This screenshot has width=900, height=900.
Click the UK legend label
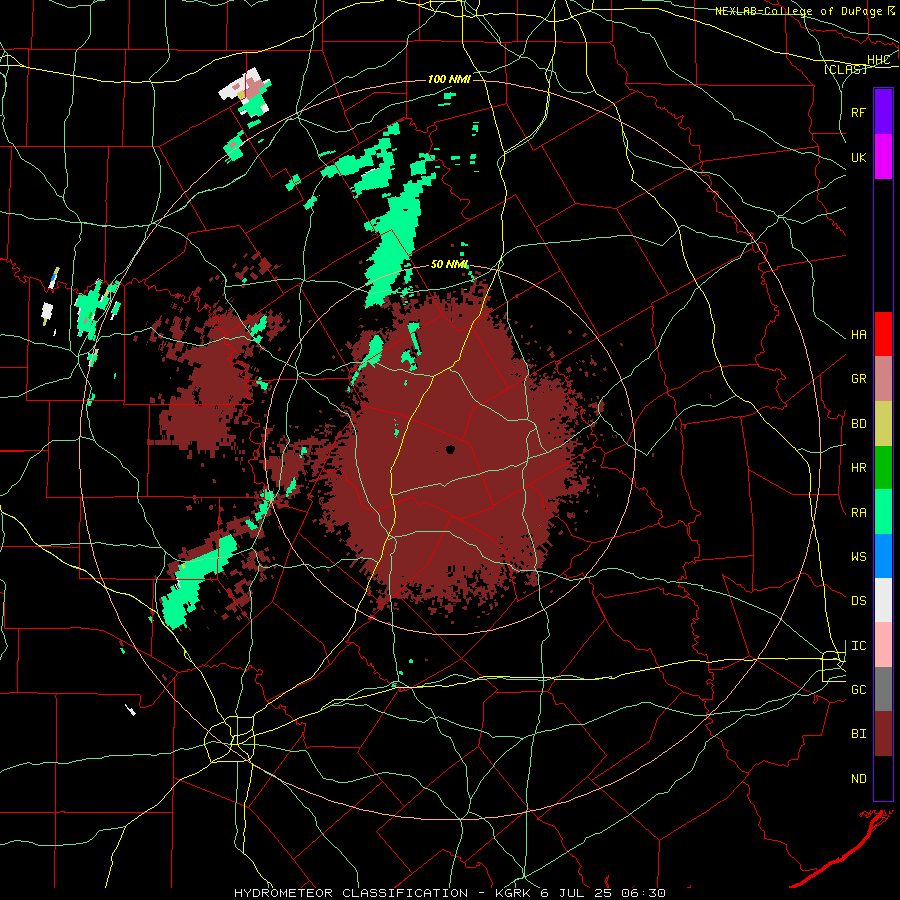point(858,157)
